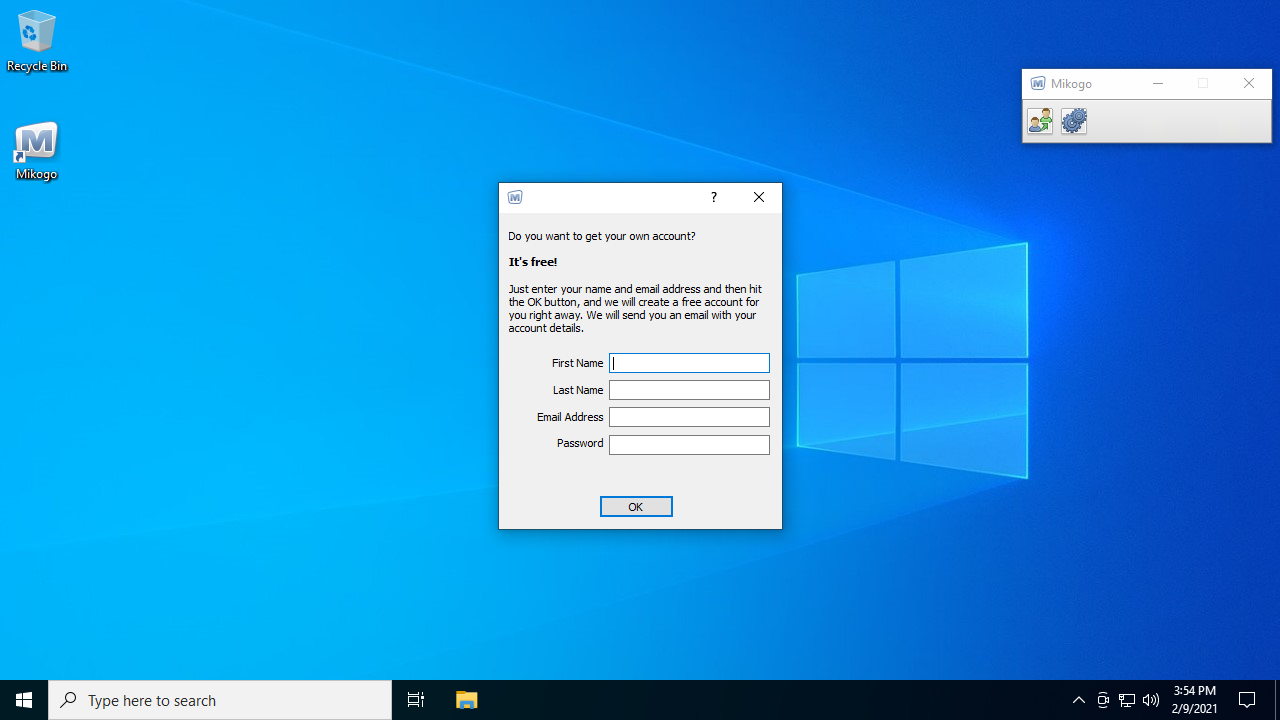Open the Action Center notification icon
The image size is (1280, 720).
coord(1247,700)
